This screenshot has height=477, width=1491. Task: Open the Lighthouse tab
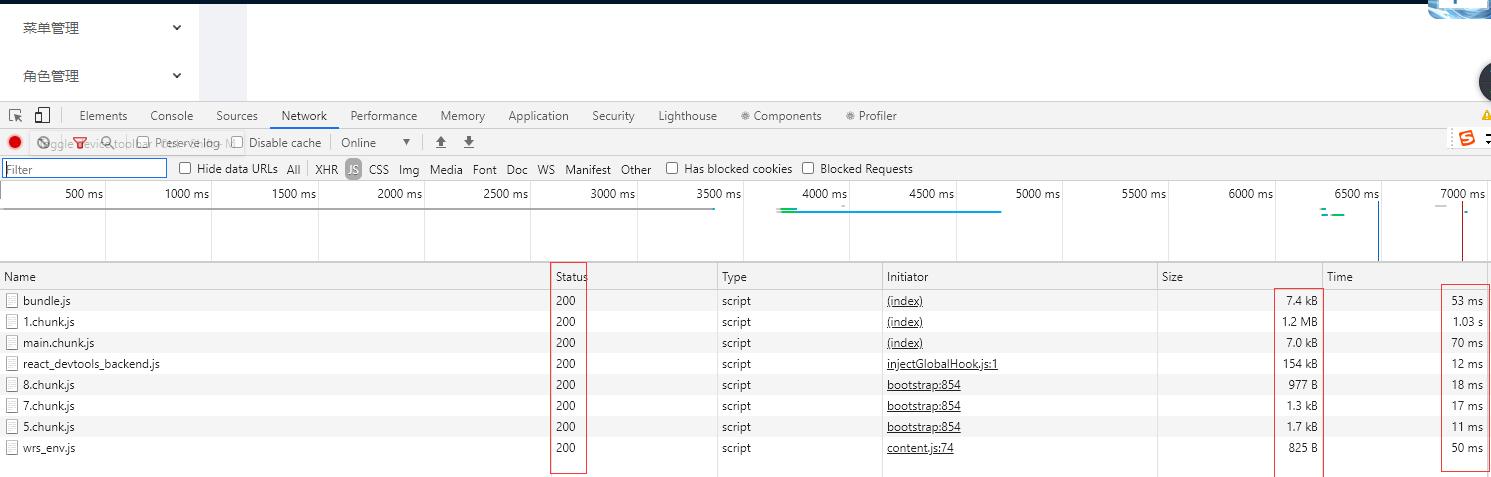coord(687,116)
